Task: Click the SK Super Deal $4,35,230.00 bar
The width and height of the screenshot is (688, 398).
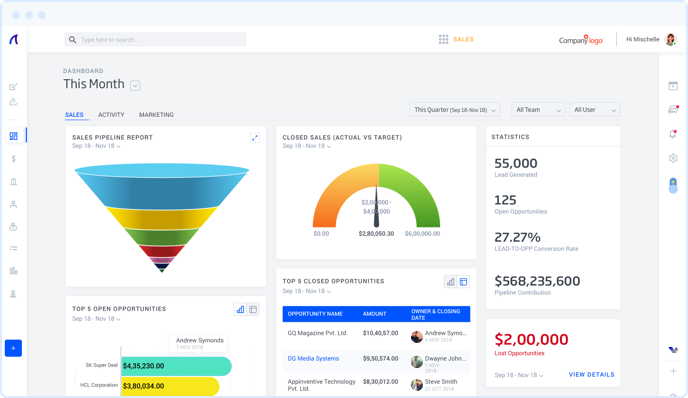Action: point(176,366)
